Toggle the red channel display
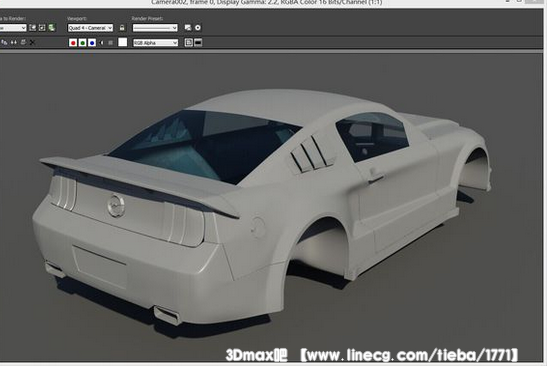 pos(73,43)
